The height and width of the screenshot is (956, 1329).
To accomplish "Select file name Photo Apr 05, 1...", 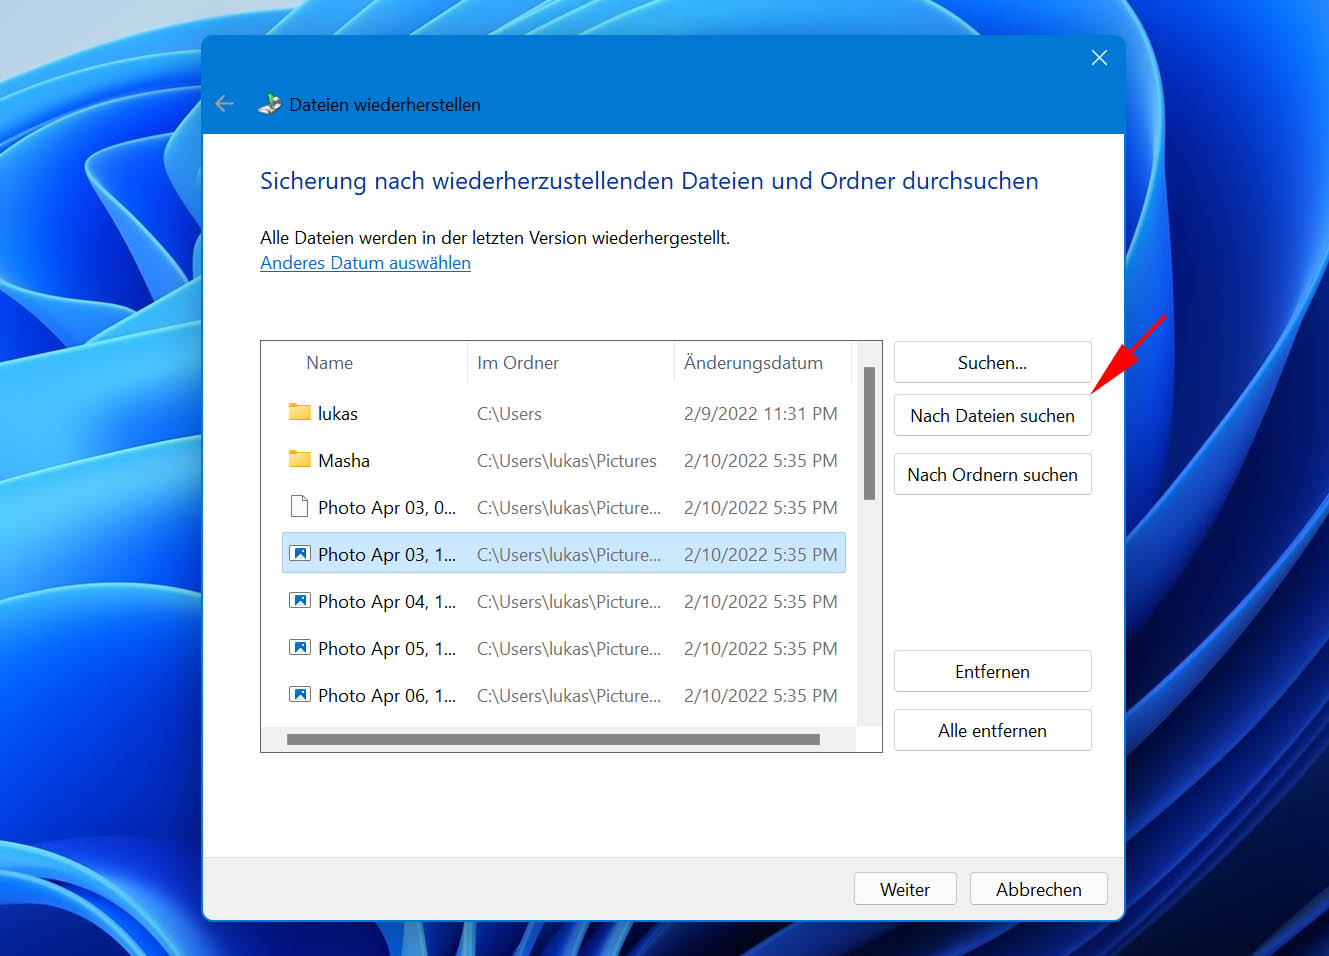I will pyautogui.click(x=387, y=648).
